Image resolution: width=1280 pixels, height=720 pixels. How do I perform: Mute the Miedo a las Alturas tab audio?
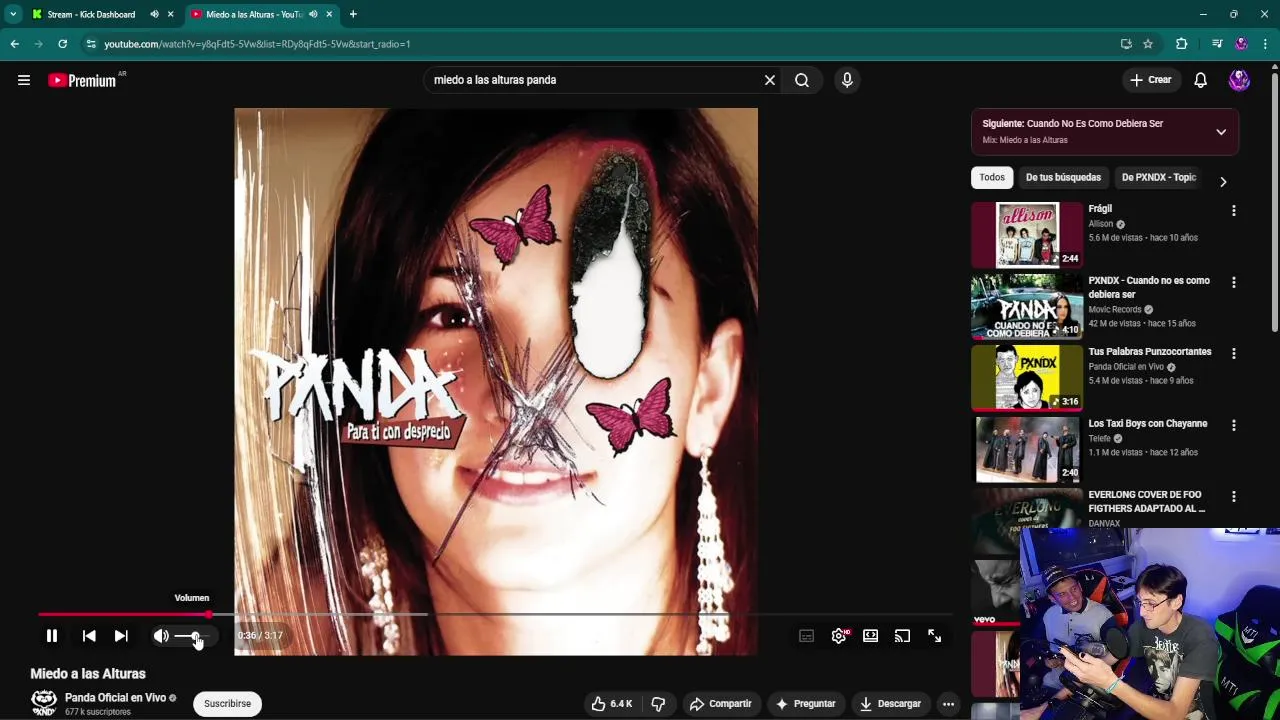point(313,15)
